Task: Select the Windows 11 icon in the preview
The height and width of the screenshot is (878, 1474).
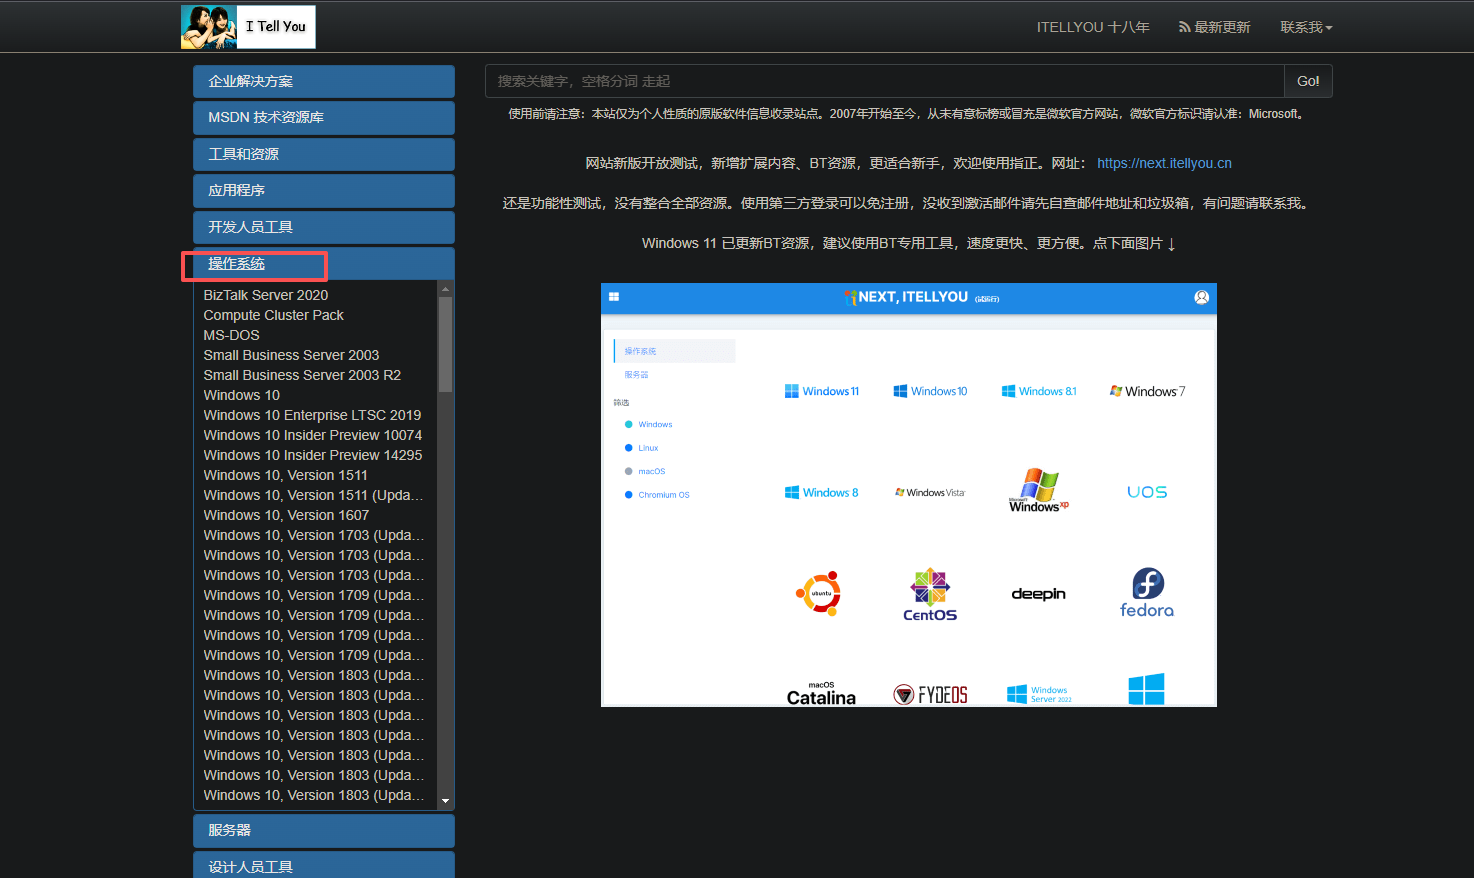Action: coord(822,390)
